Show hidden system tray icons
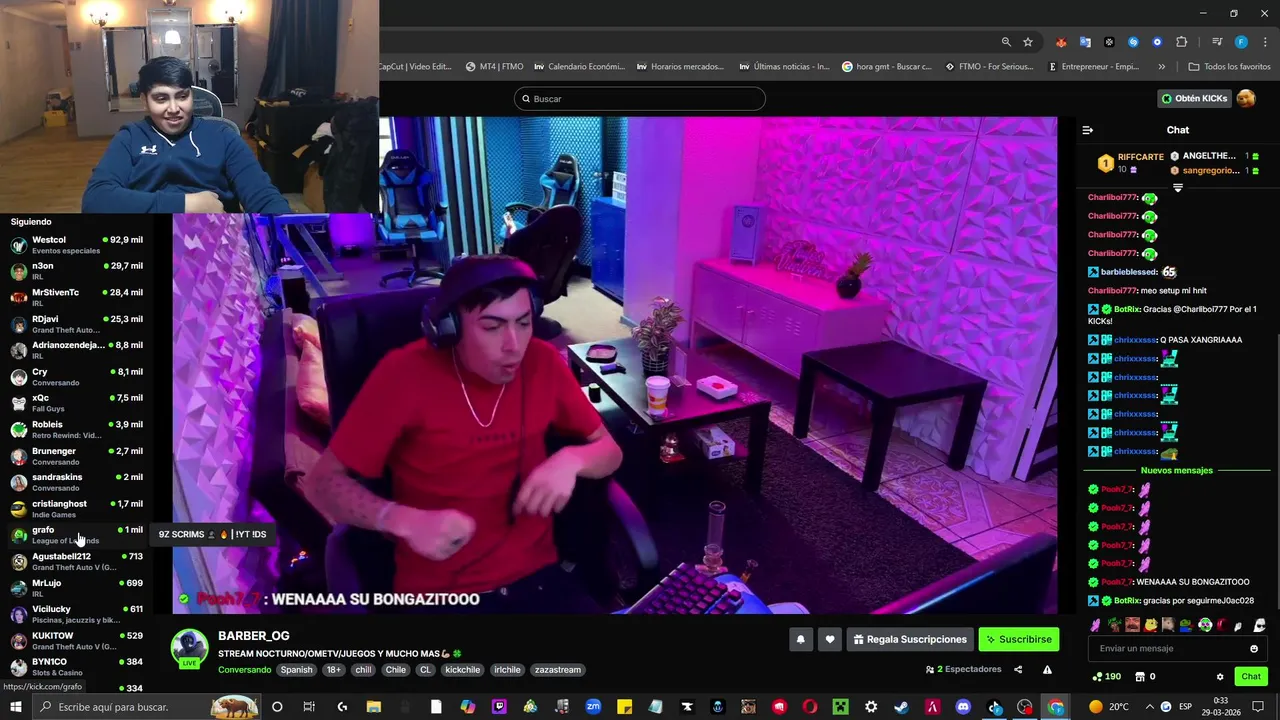Image resolution: width=1280 pixels, height=720 pixels. point(1148,707)
